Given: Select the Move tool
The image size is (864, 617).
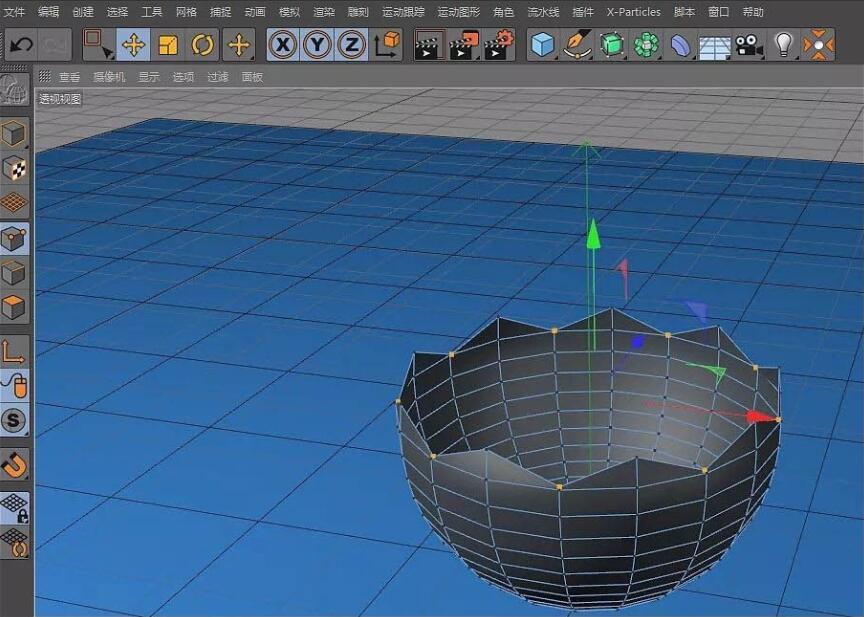Looking at the screenshot, I should (x=133, y=45).
